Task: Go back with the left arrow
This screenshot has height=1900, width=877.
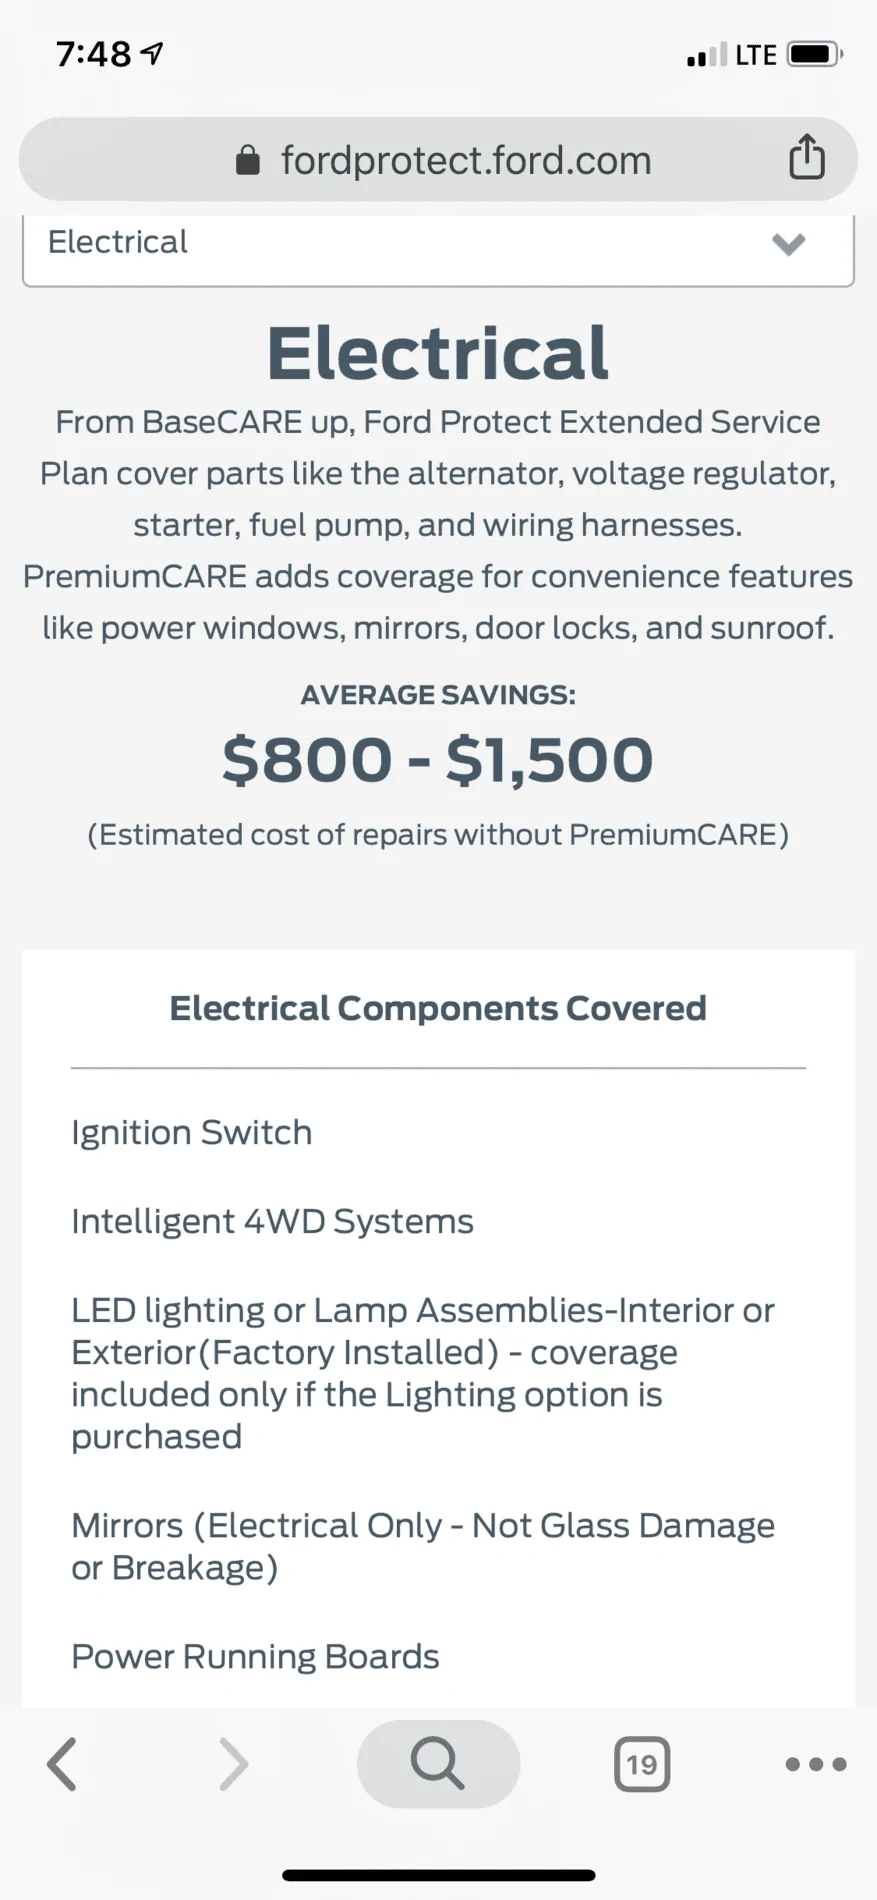Action: tap(62, 1763)
